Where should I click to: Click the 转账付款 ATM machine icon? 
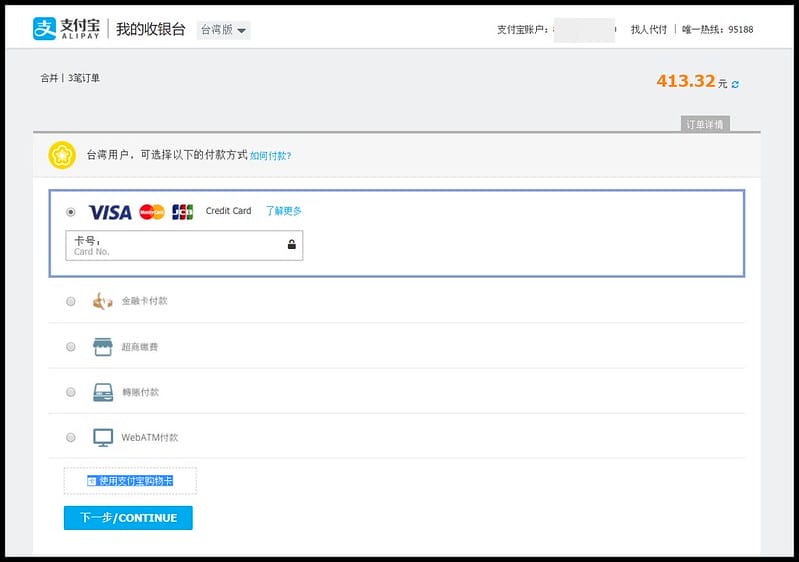pos(103,392)
